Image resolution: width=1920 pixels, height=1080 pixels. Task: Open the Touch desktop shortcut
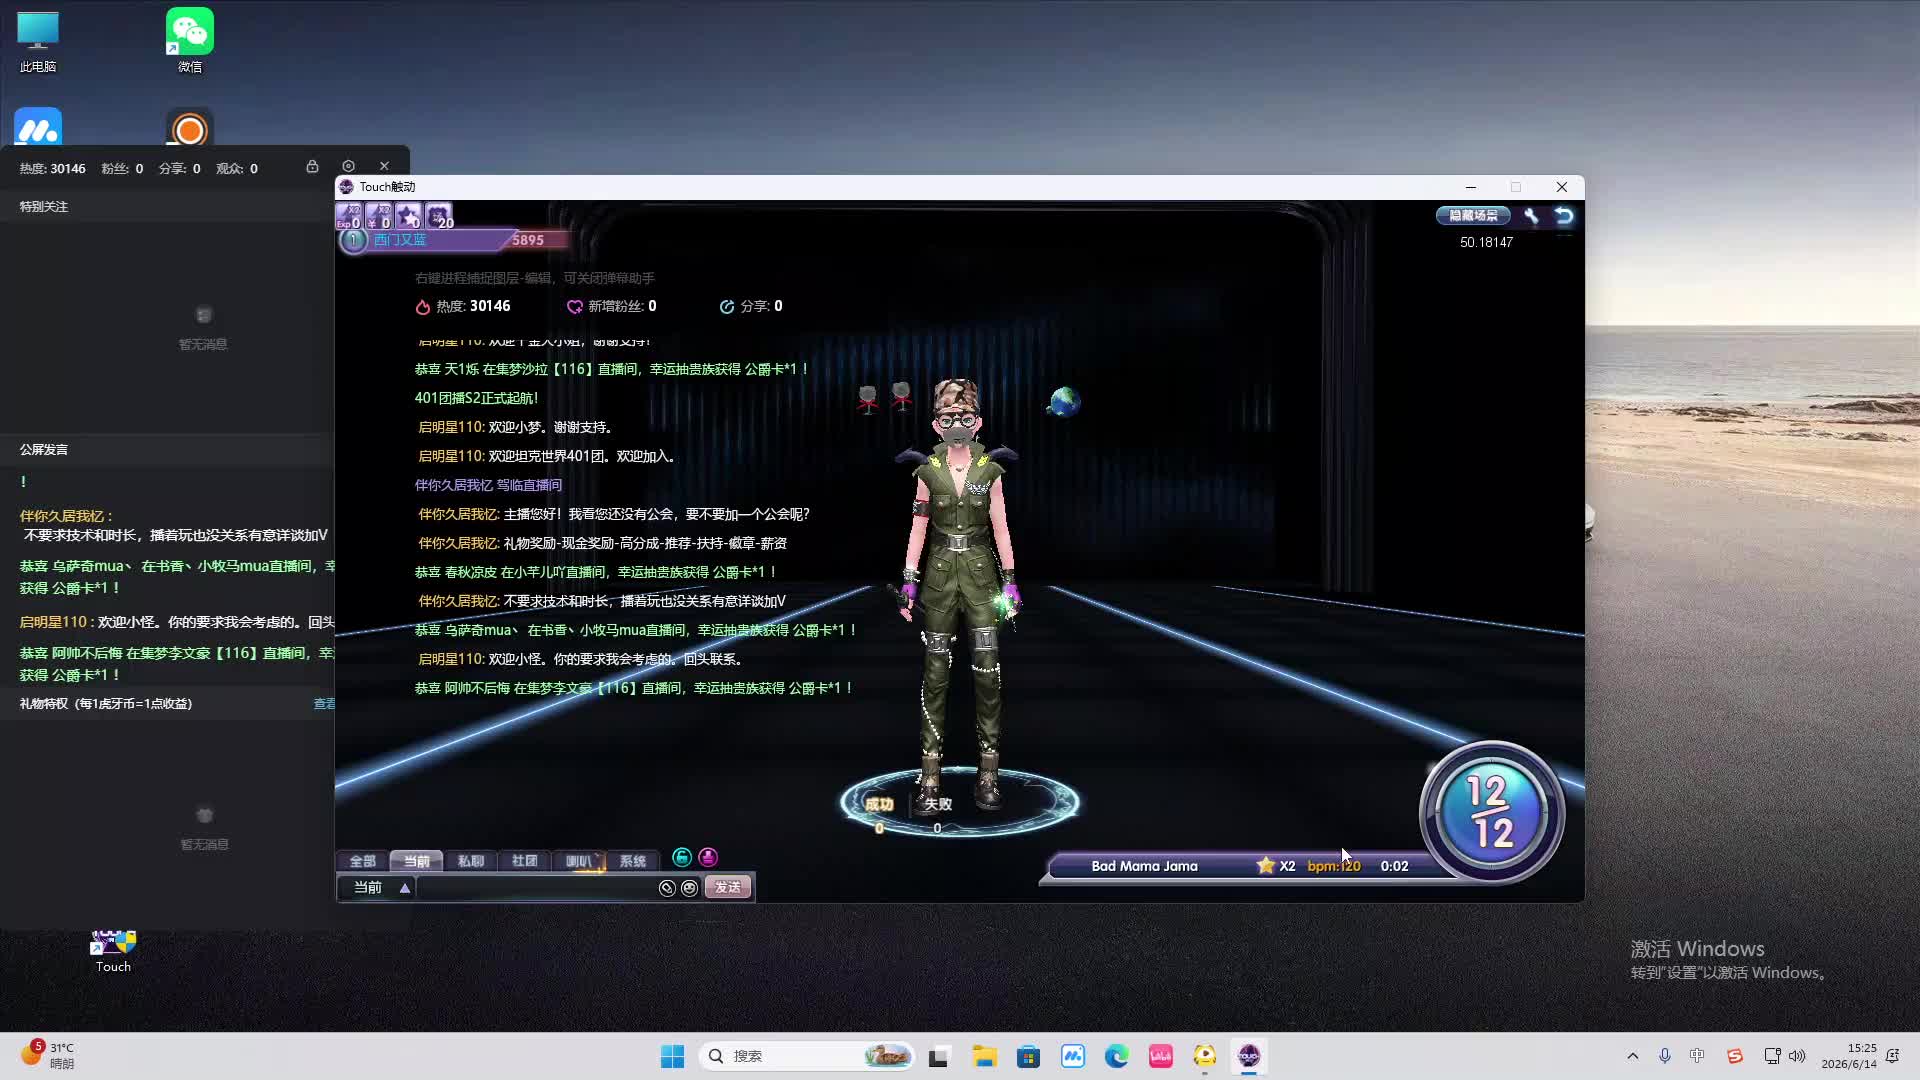113,950
